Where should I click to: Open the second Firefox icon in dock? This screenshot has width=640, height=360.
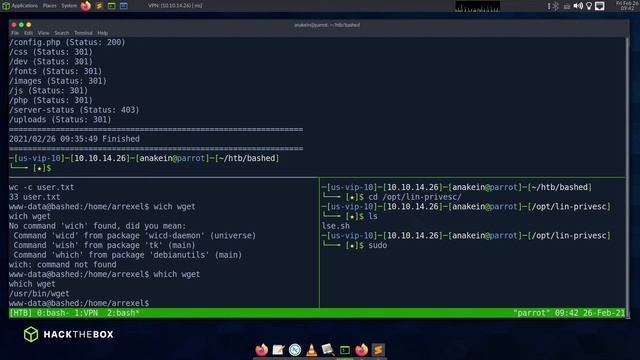(362, 350)
